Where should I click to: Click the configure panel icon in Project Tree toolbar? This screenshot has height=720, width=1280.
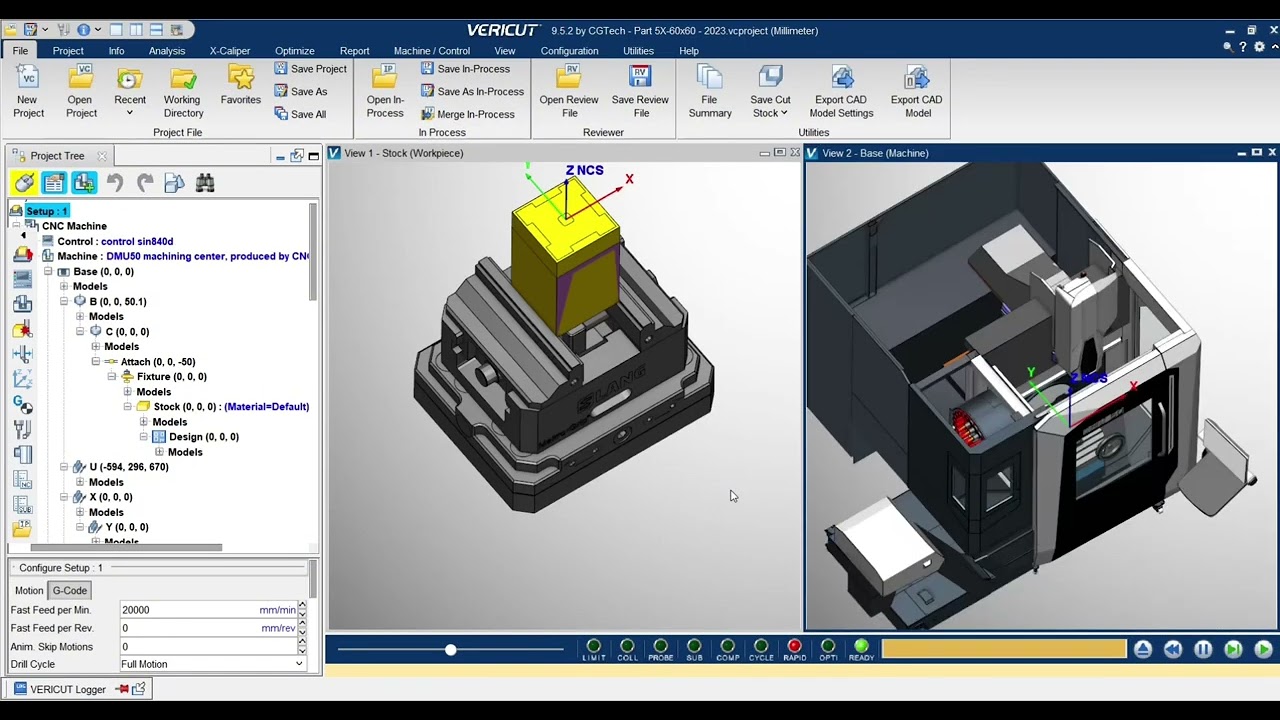[54, 183]
